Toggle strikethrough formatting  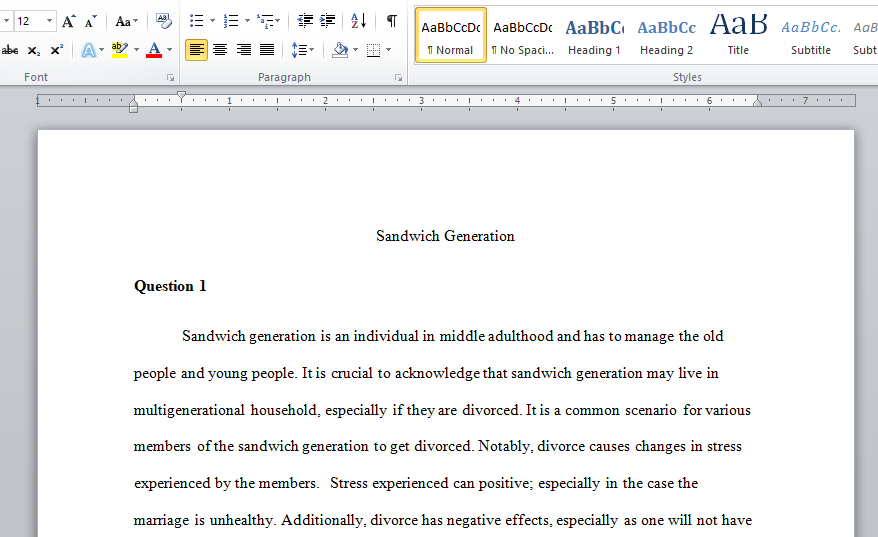click(10, 50)
